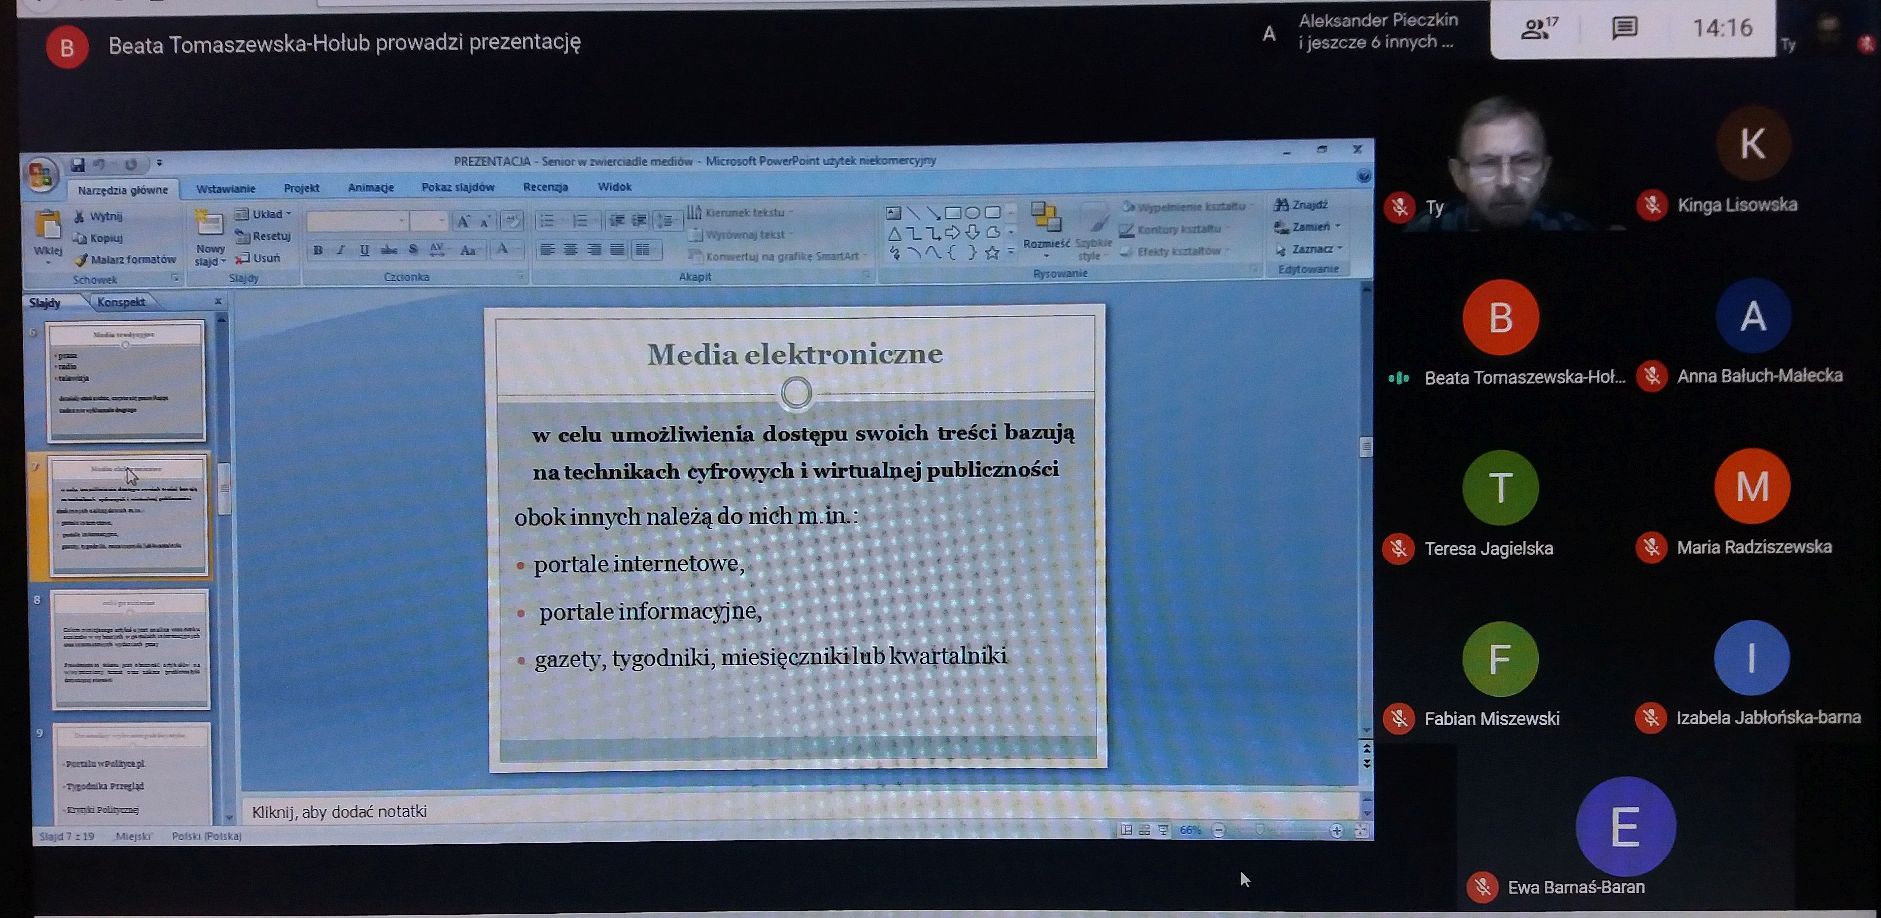Expand the Zaznacz dropdown
This screenshot has height=918, width=1881.
pyautogui.click(x=1310, y=249)
